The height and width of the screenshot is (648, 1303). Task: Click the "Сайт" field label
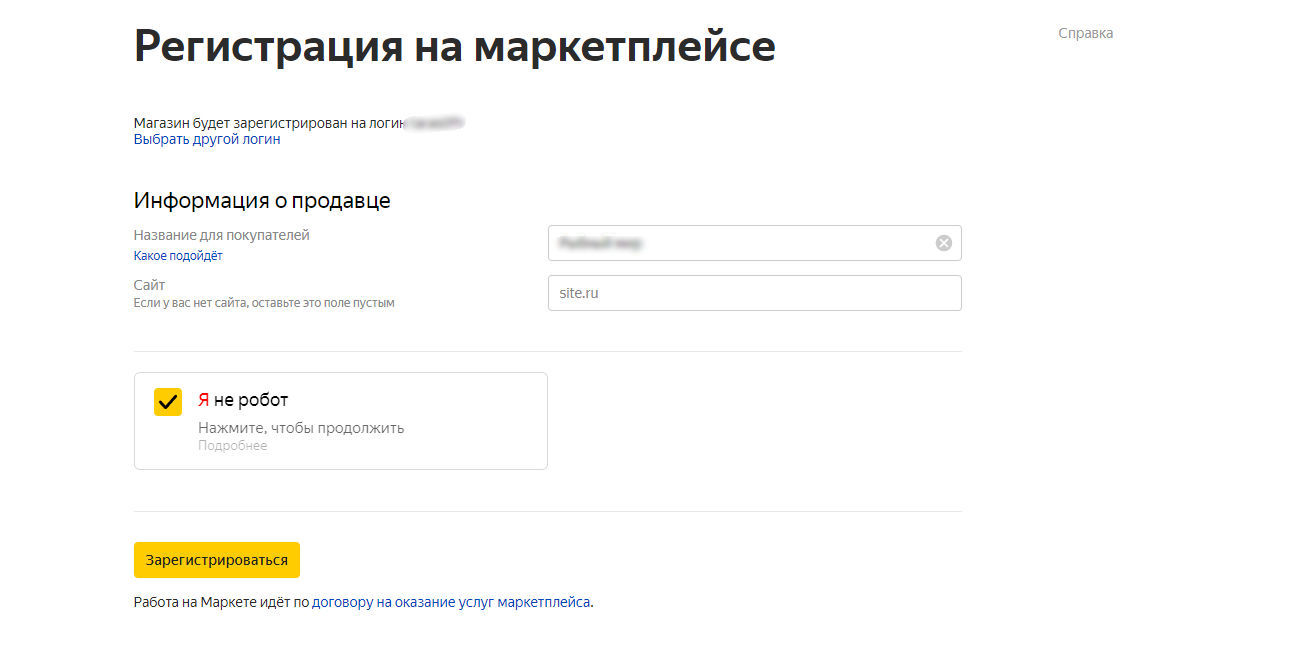click(x=150, y=285)
